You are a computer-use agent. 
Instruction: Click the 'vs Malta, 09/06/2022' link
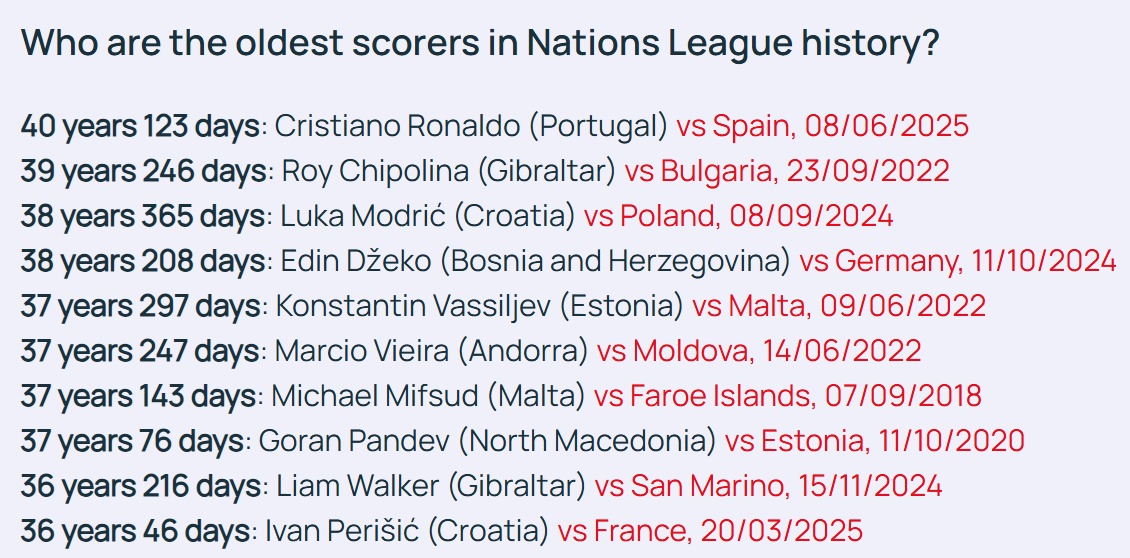point(838,306)
